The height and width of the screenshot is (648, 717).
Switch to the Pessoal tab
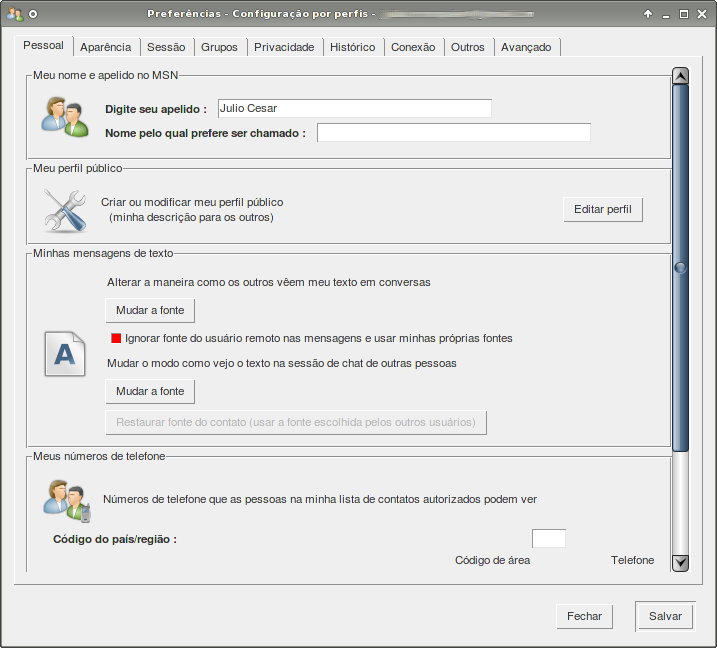(x=43, y=46)
